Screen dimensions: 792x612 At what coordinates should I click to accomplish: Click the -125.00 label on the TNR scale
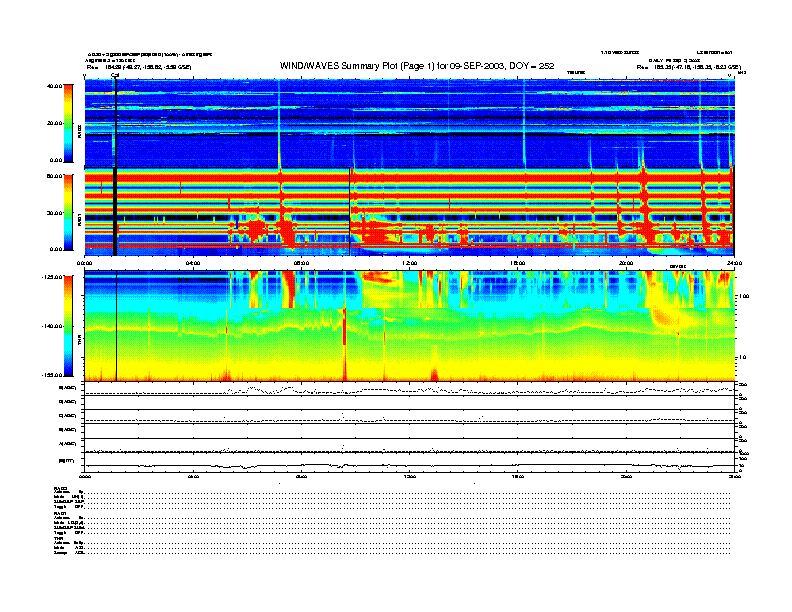pos(52,277)
